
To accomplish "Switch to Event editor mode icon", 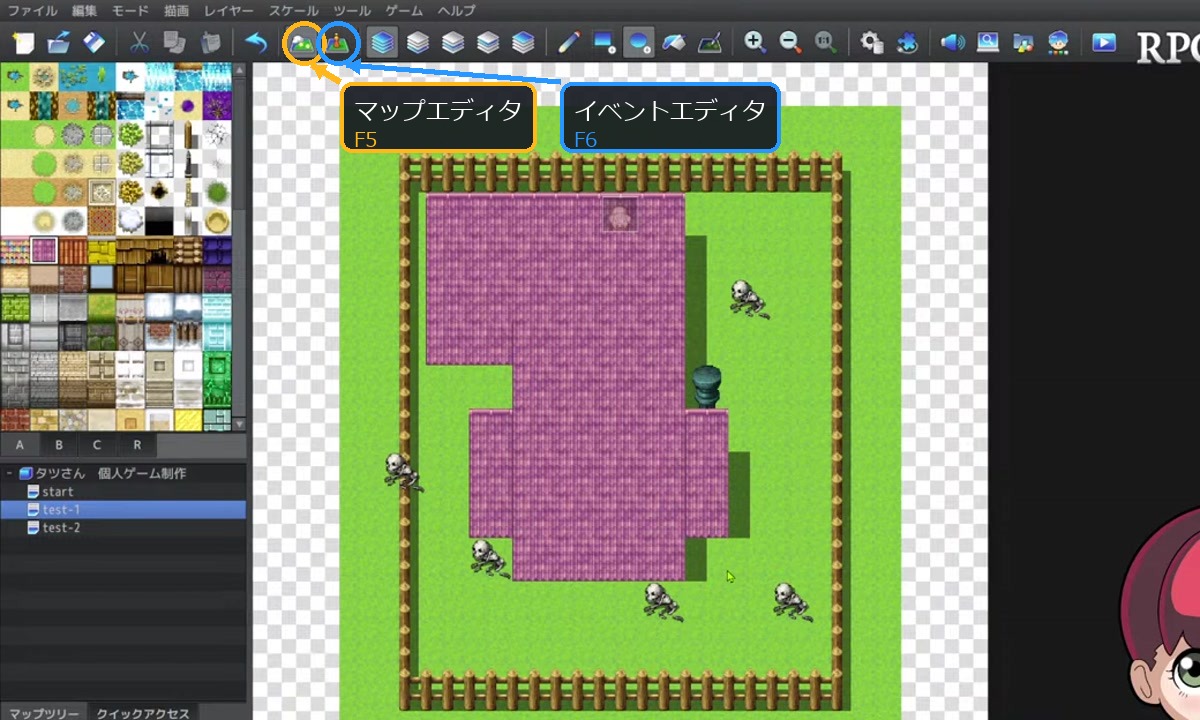I will [338, 43].
